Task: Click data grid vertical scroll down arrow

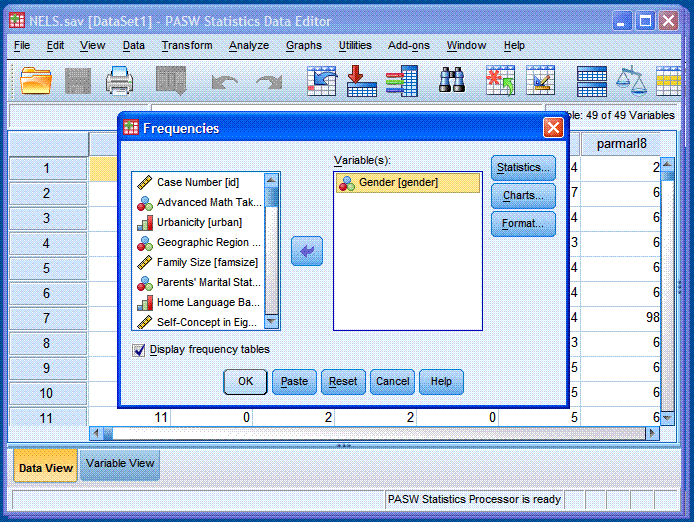Action: coord(667,418)
